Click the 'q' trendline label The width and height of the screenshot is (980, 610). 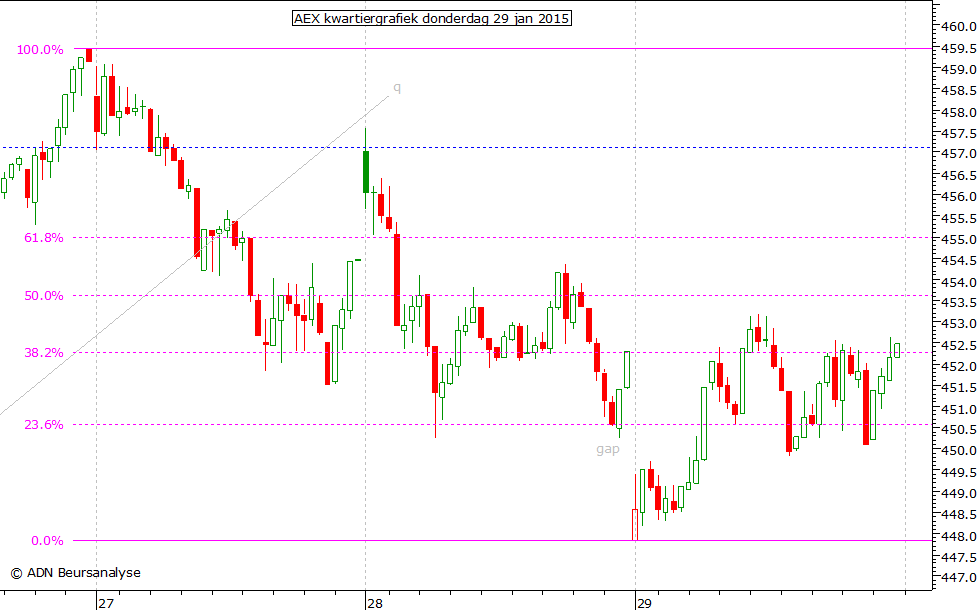[x=397, y=88]
